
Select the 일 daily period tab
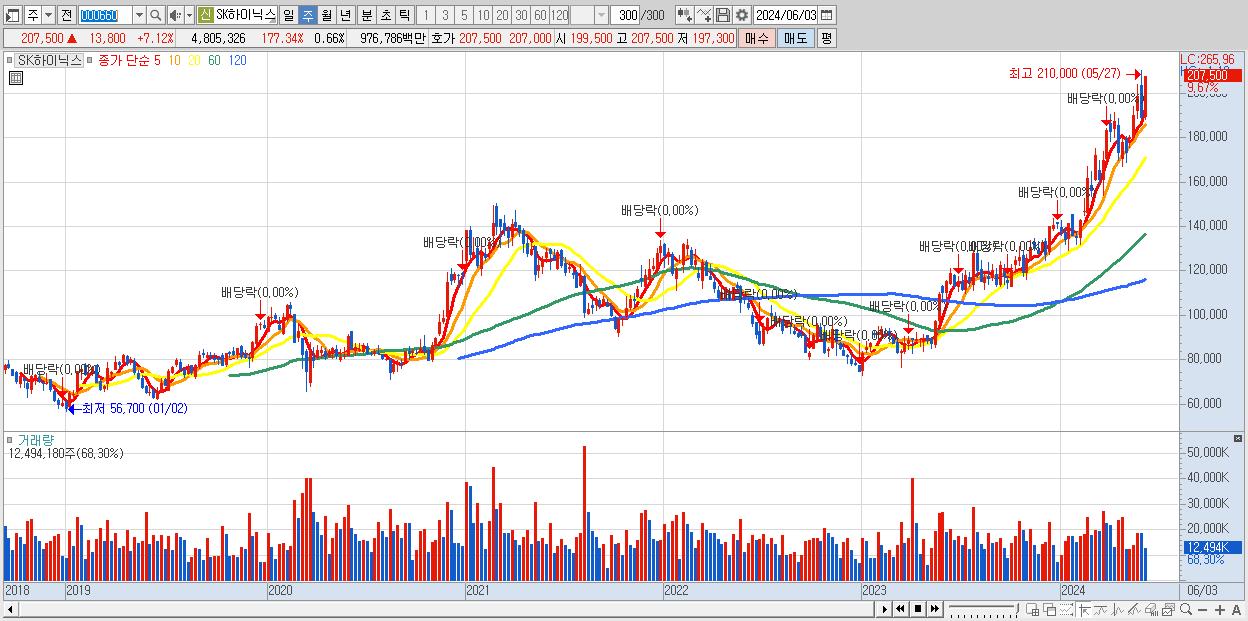(x=288, y=15)
